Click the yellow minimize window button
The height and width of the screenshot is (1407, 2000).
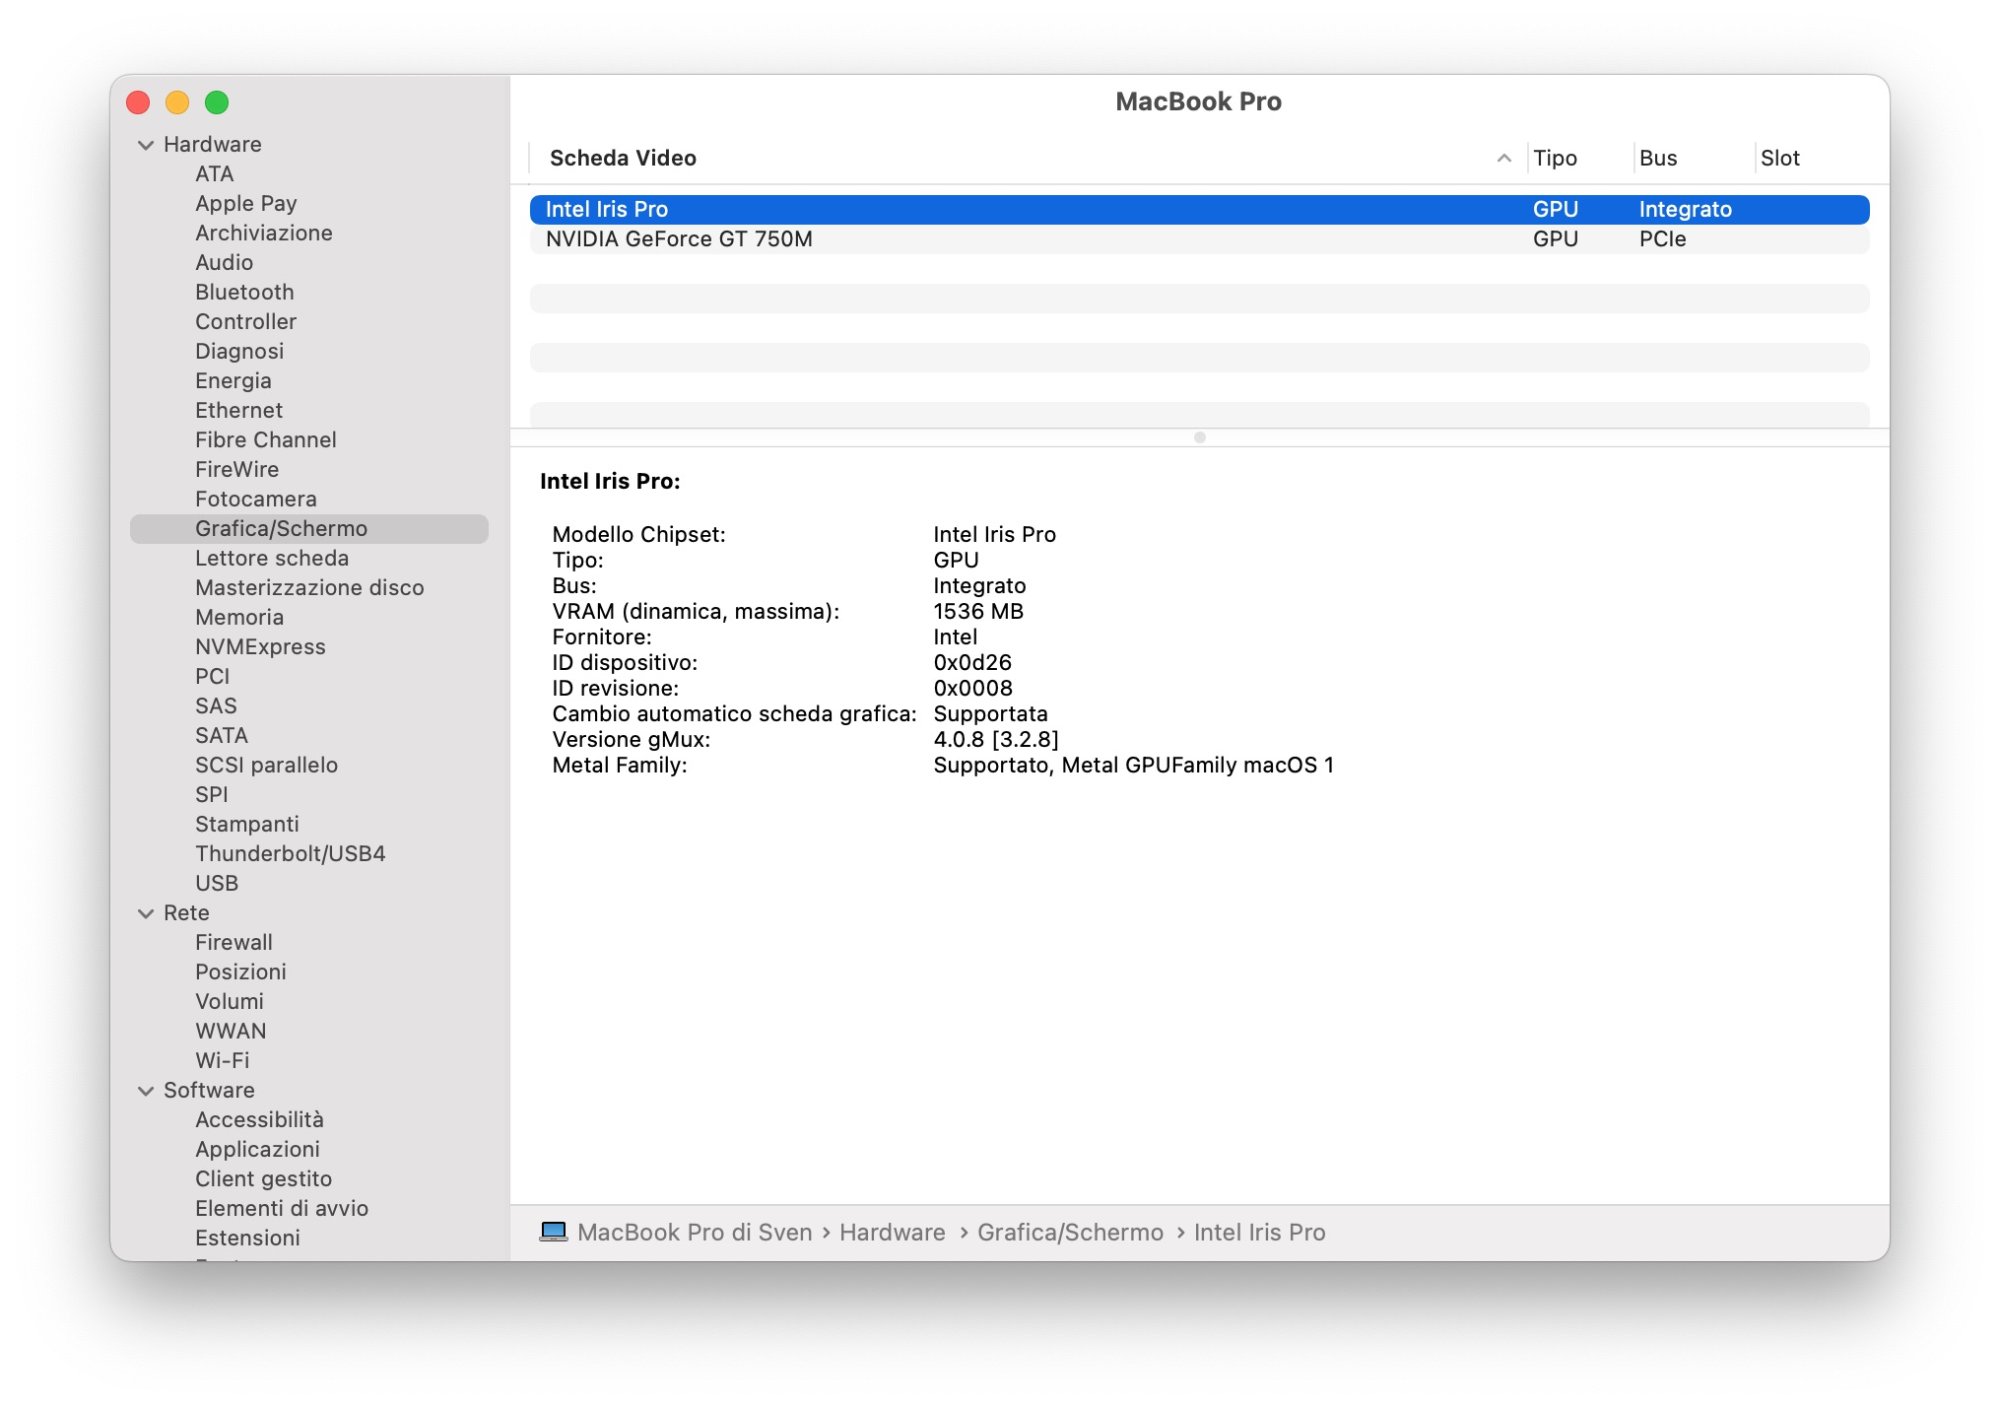(x=178, y=102)
